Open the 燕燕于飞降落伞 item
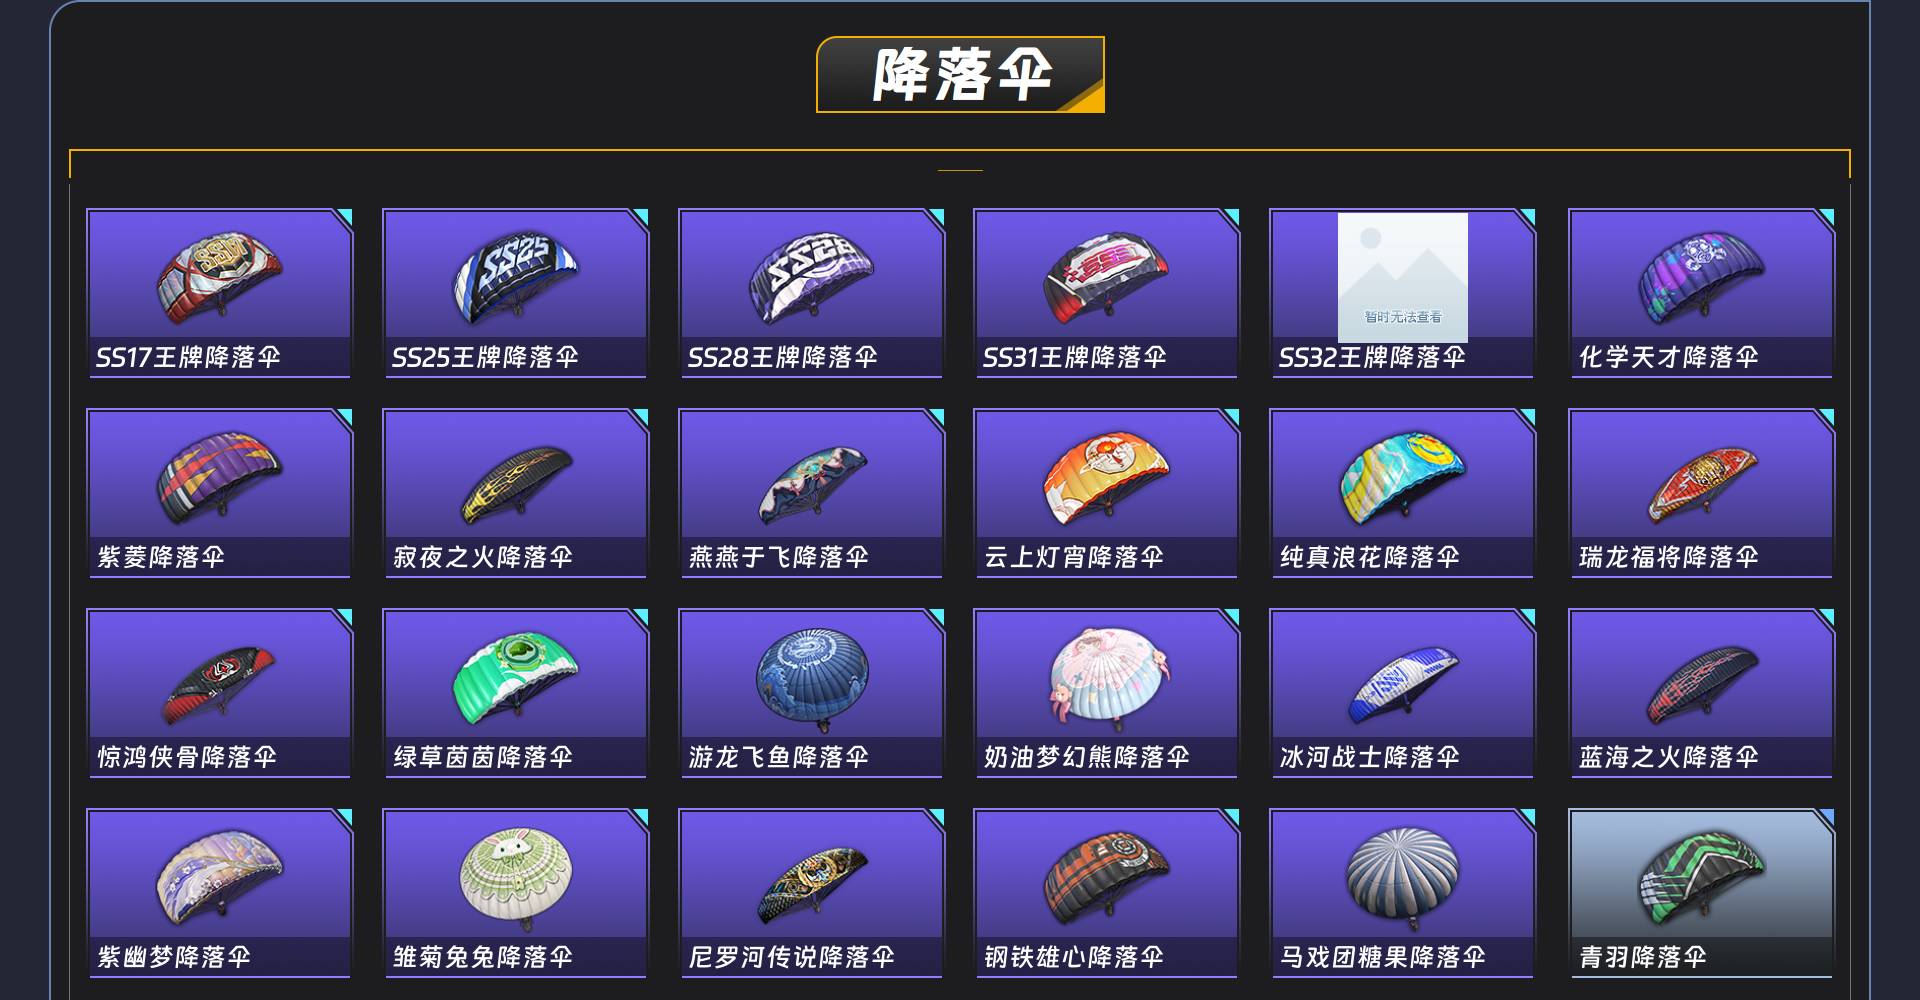This screenshot has height=1000, width=1920. click(x=811, y=493)
